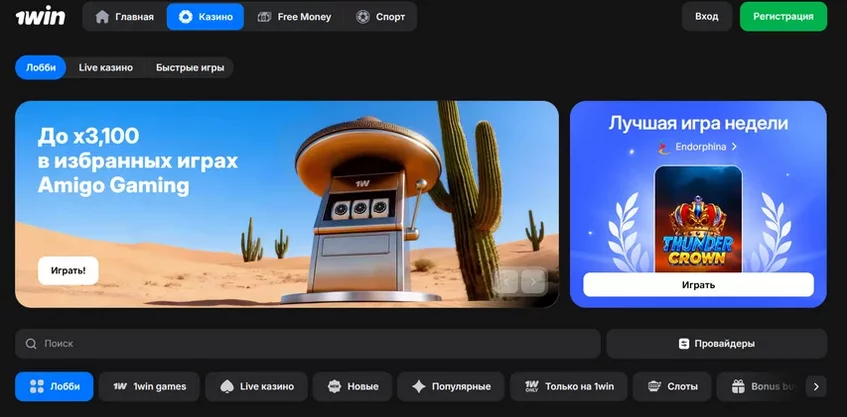Show previous banner slide arrow
The image size is (847, 417).
[506, 282]
